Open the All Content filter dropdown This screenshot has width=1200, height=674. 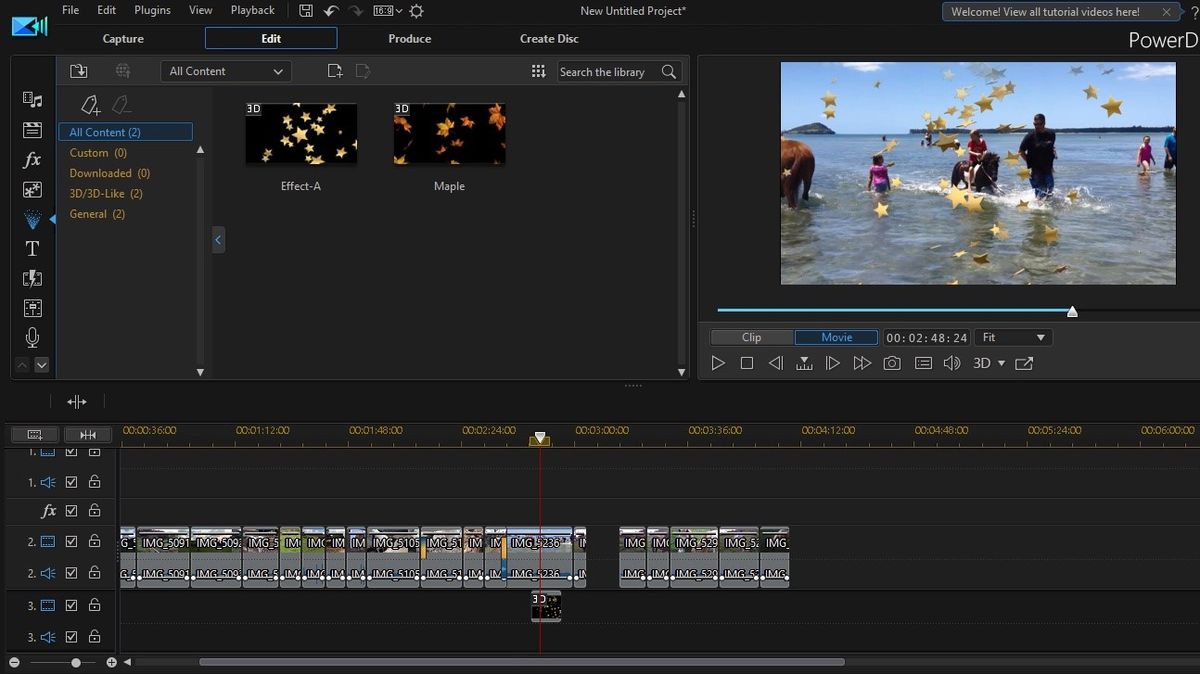click(x=225, y=71)
